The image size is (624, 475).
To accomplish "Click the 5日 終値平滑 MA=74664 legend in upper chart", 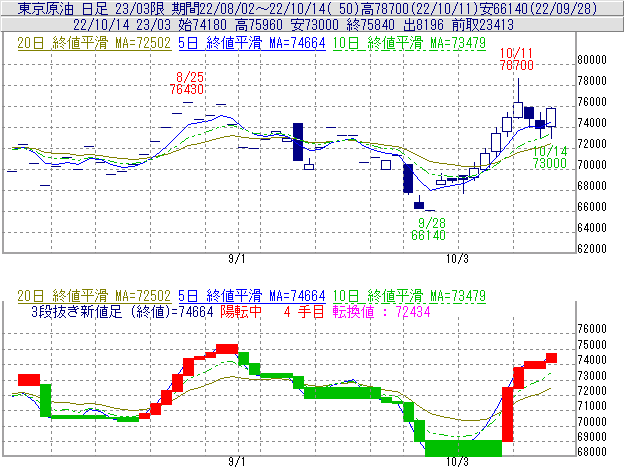I will tap(252, 43).
